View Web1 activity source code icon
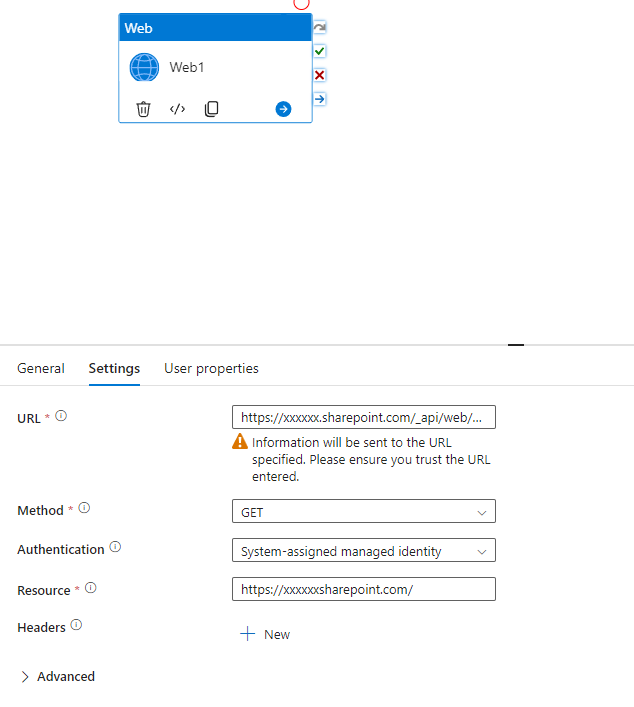The width and height of the screenshot is (634, 707). [x=177, y=109]
